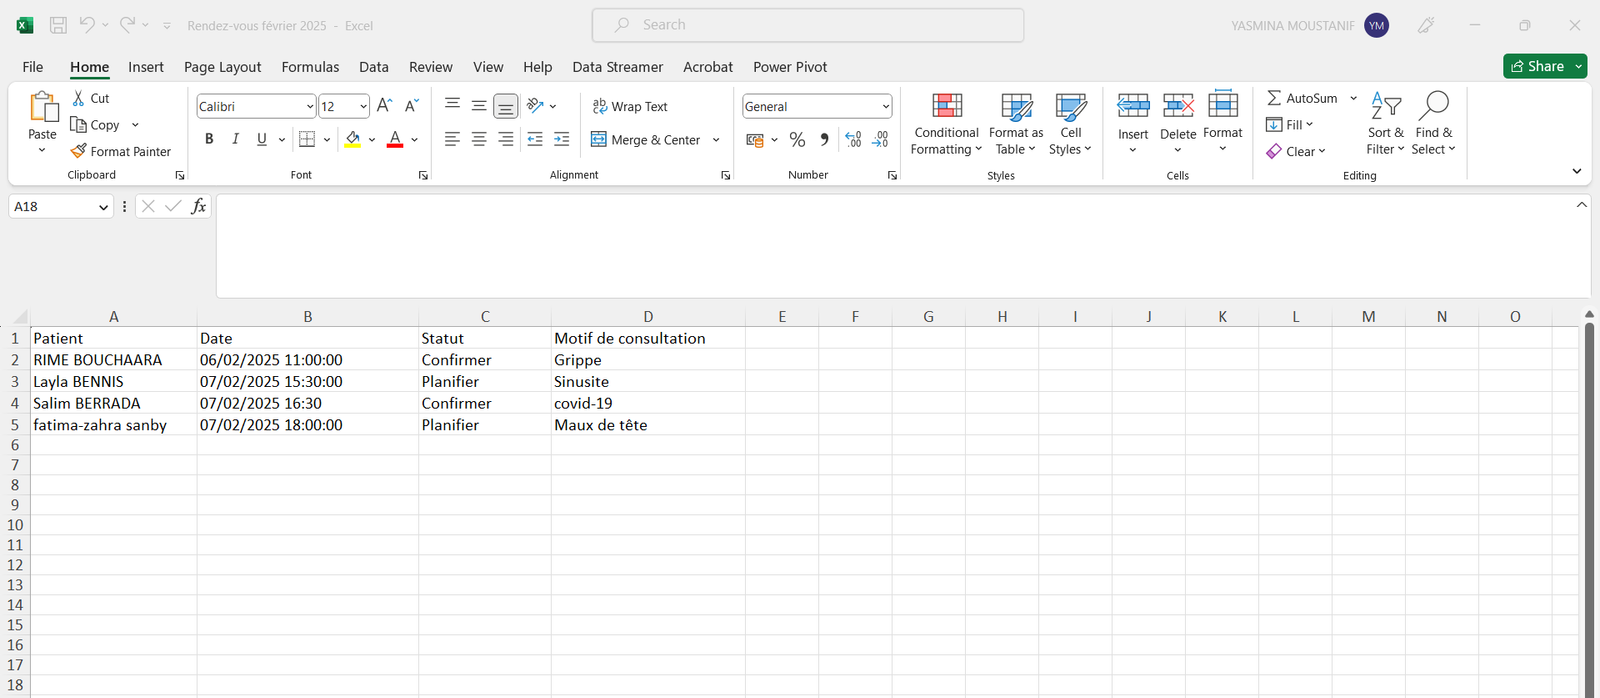
Task: Click the Merge & Center button
Action: pyautogui.click(x=646, y=140)
